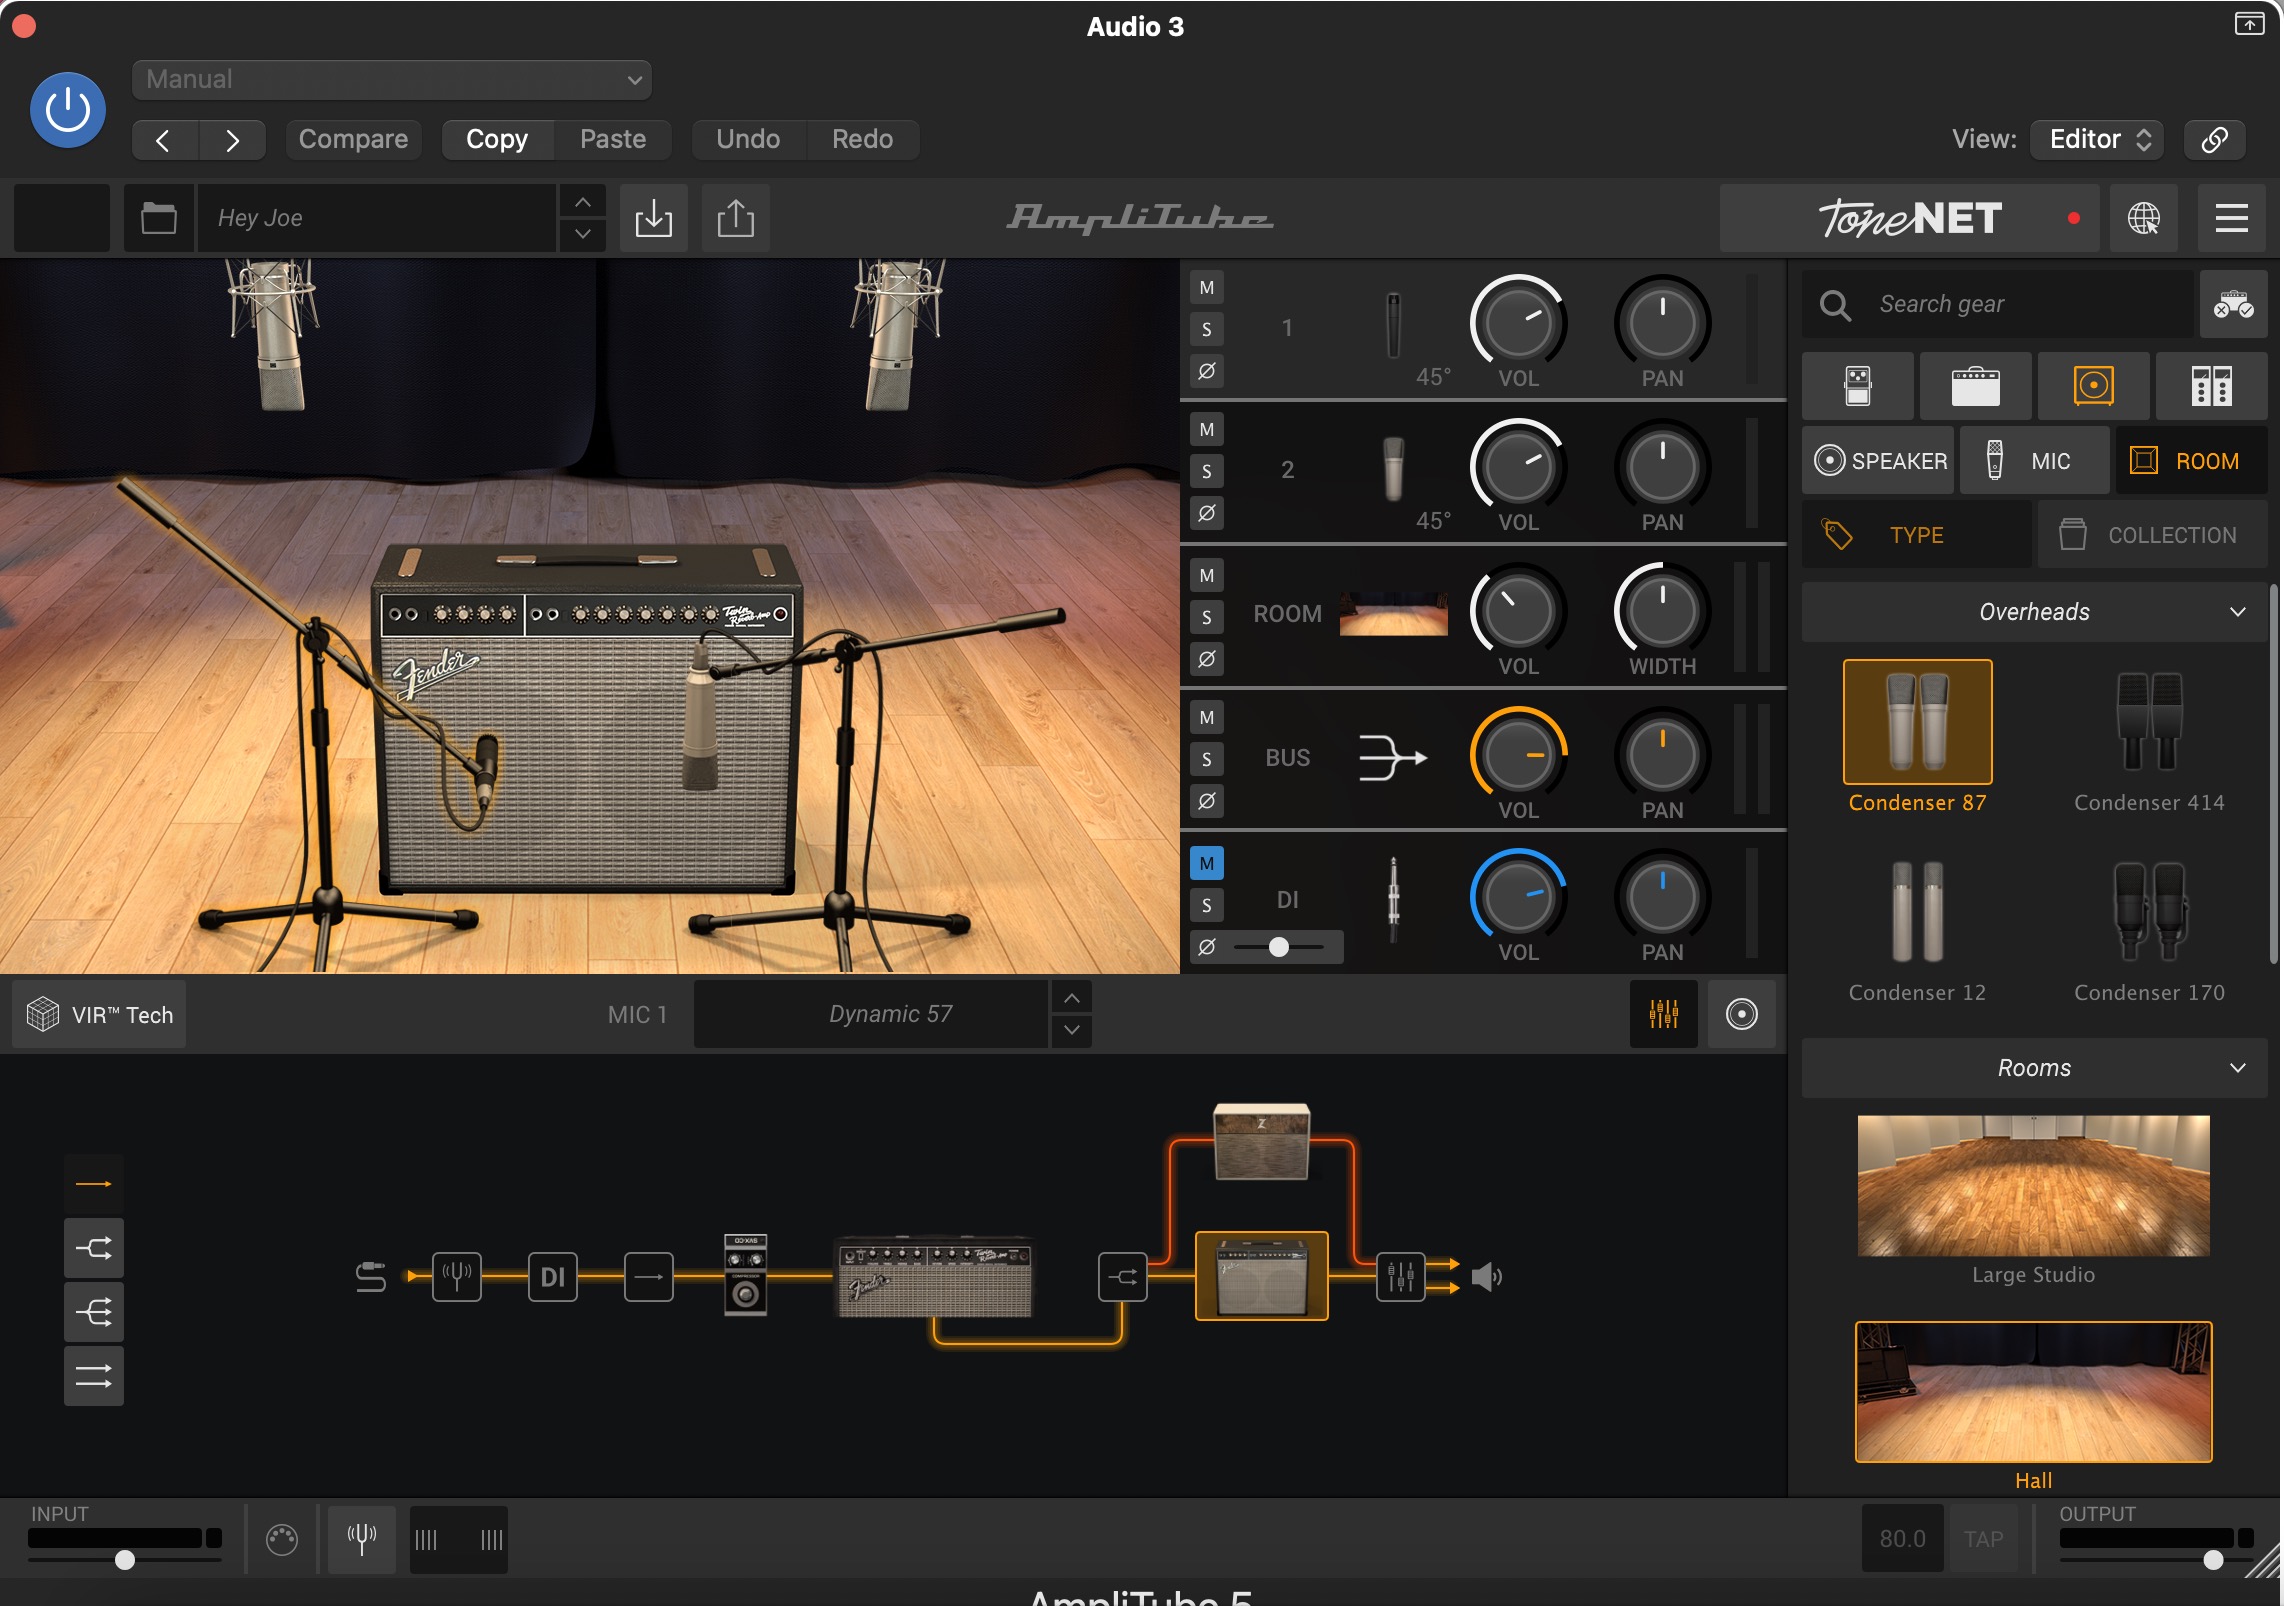Select next mic model after Dynamic 57
The width and height of the screenshot is (2284, 1606).
(1072, 1030)
